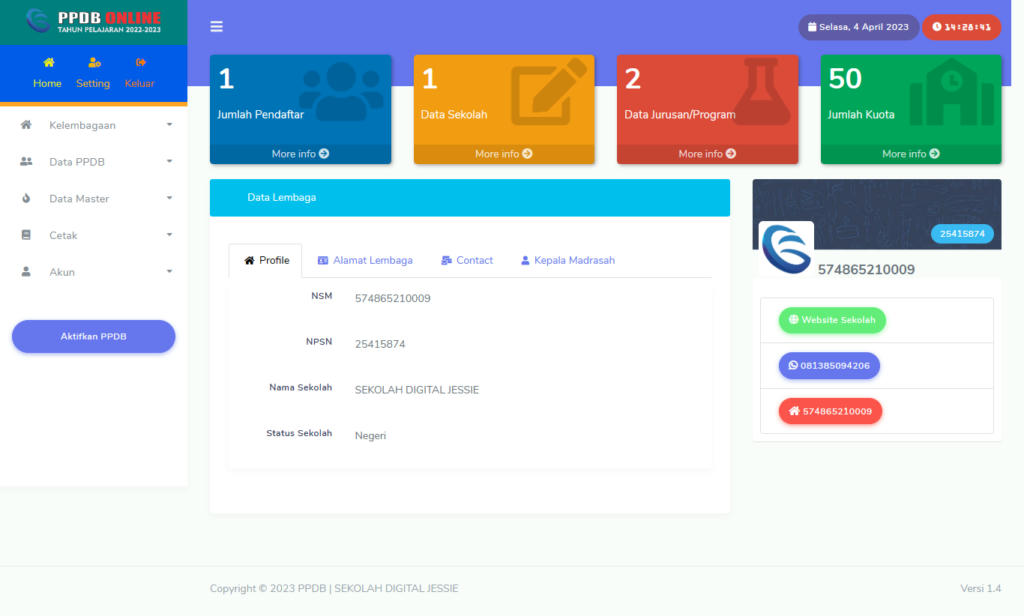Click More info on Jumlah Pendaftar card
This screenshot has height=616, width=1024.
click(x=300, y=154)
